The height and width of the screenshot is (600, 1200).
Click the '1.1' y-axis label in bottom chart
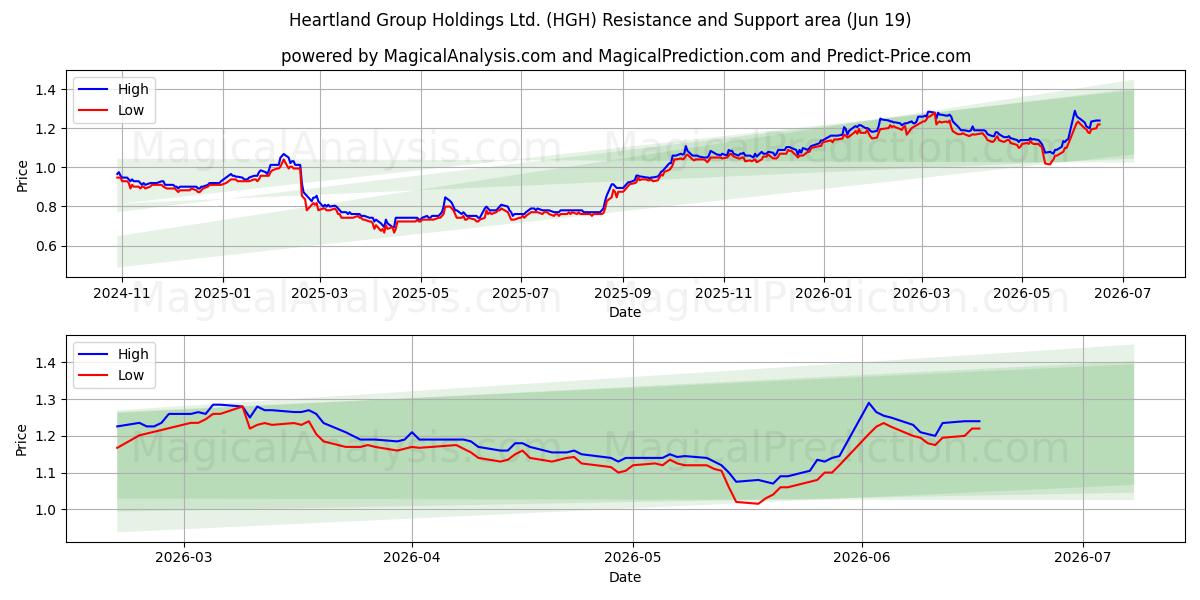[48, 474]
